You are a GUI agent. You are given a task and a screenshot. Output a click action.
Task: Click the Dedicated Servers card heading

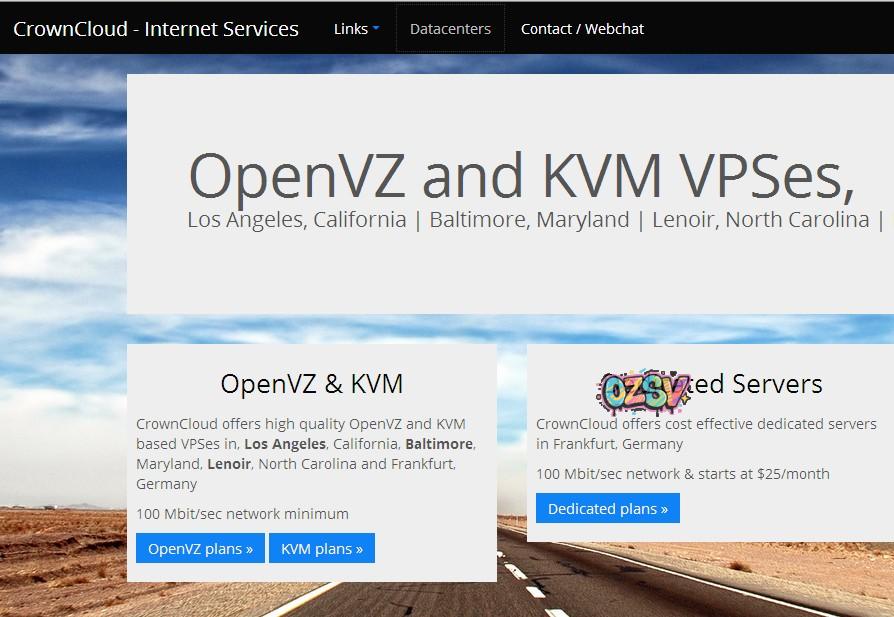coord(710,384)
